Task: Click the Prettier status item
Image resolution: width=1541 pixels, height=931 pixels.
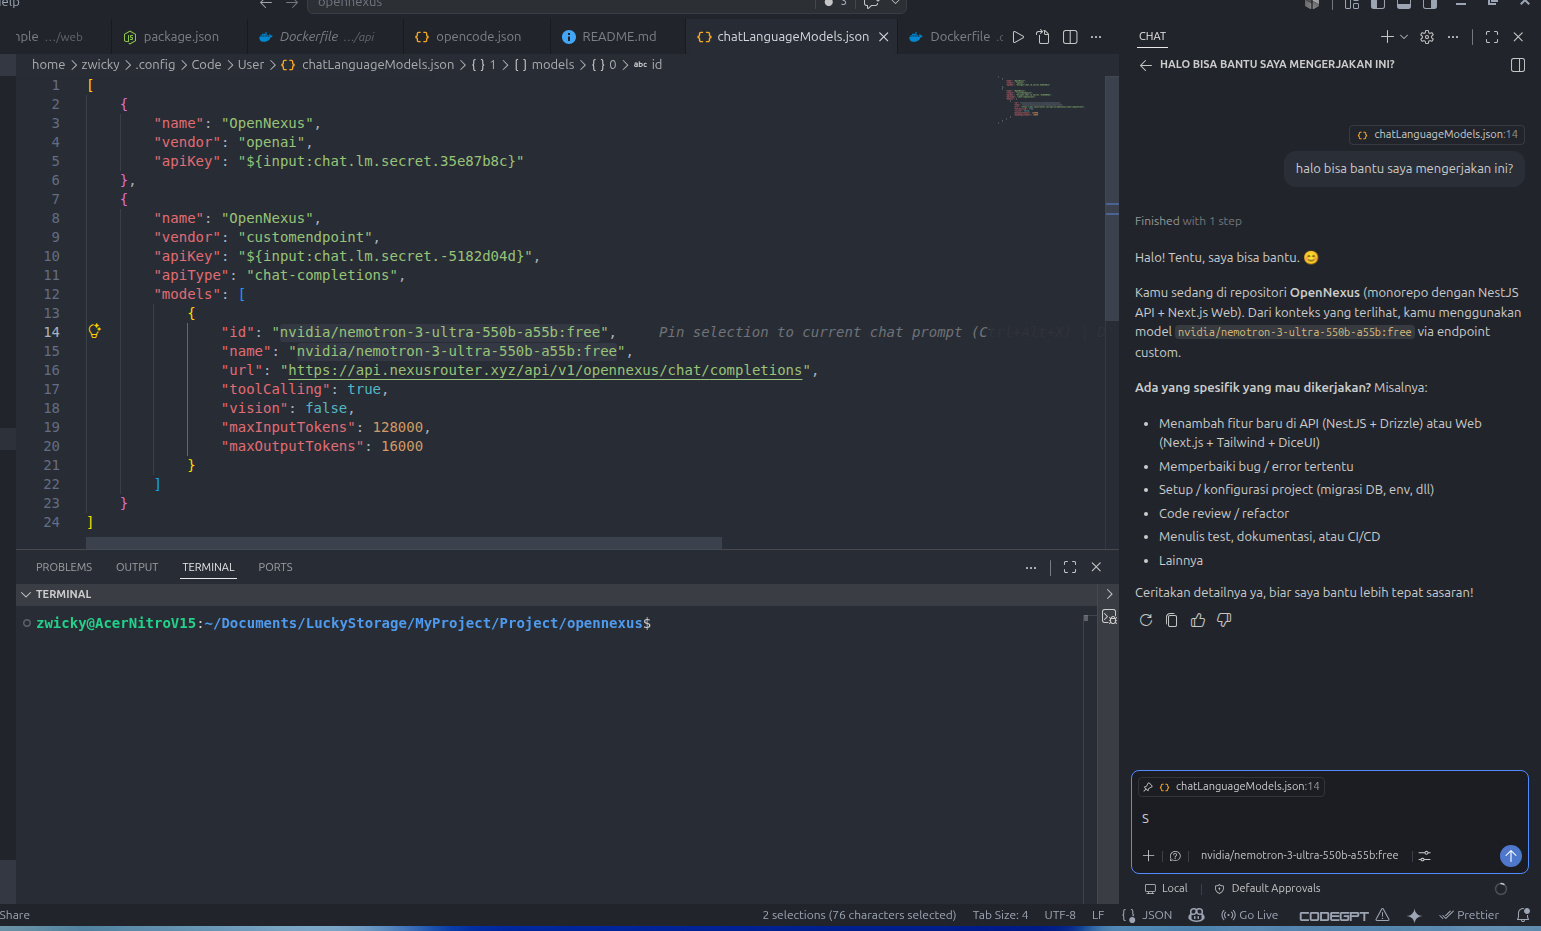Action: (x=1469, y=916)
